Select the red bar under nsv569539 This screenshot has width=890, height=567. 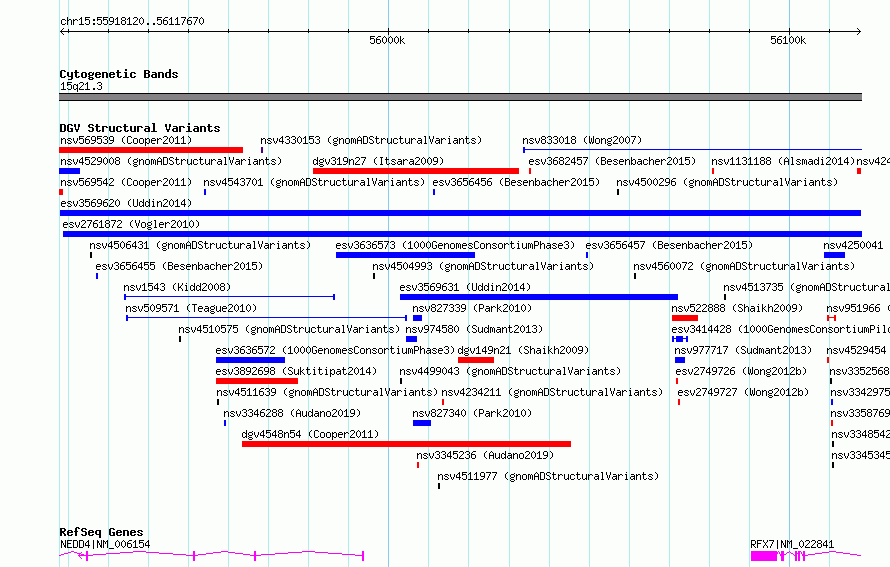pyautogui.click(x=151, y=150)
